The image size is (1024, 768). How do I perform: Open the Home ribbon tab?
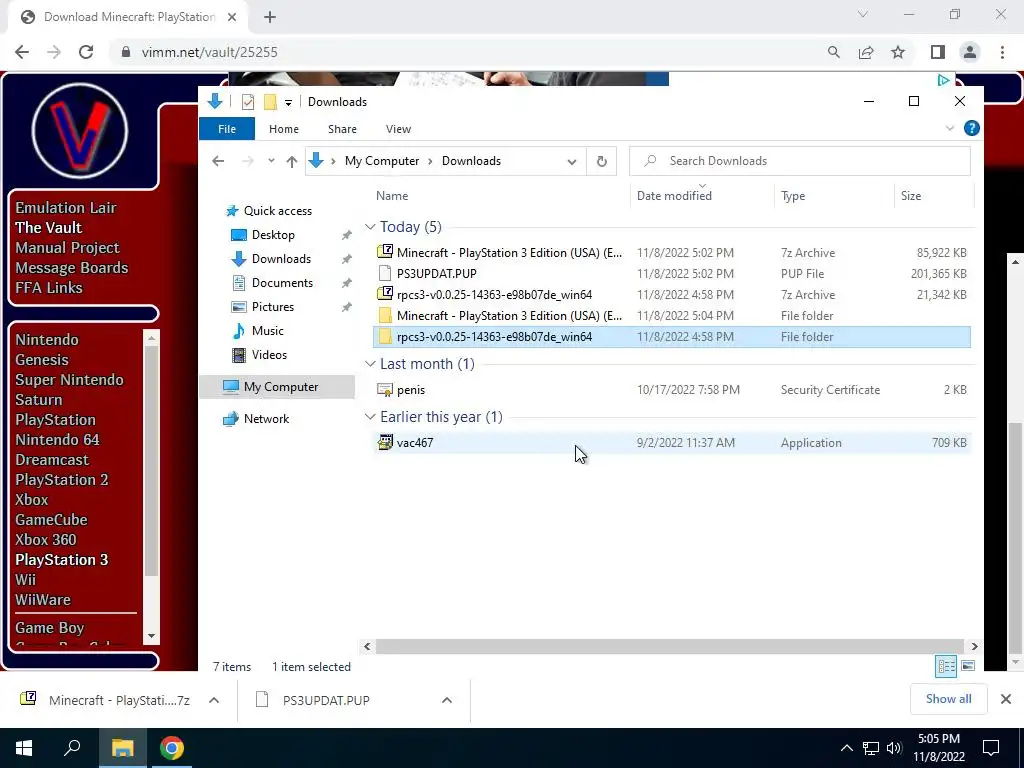[x=283, y=129]
